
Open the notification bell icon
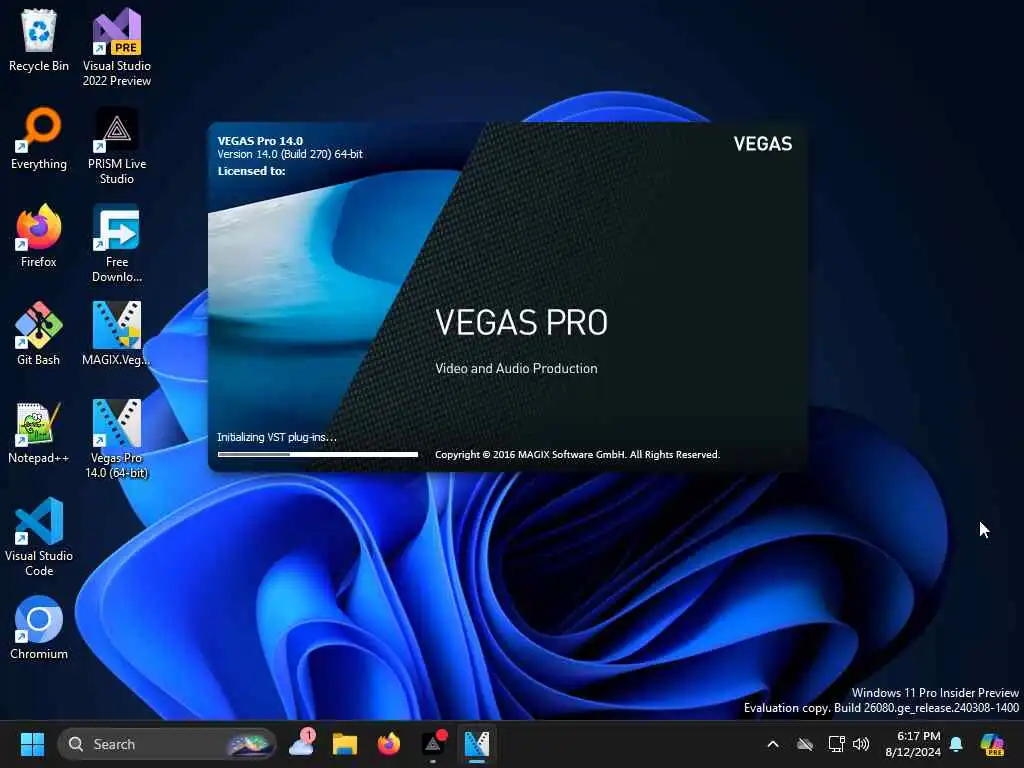point(956,744)
